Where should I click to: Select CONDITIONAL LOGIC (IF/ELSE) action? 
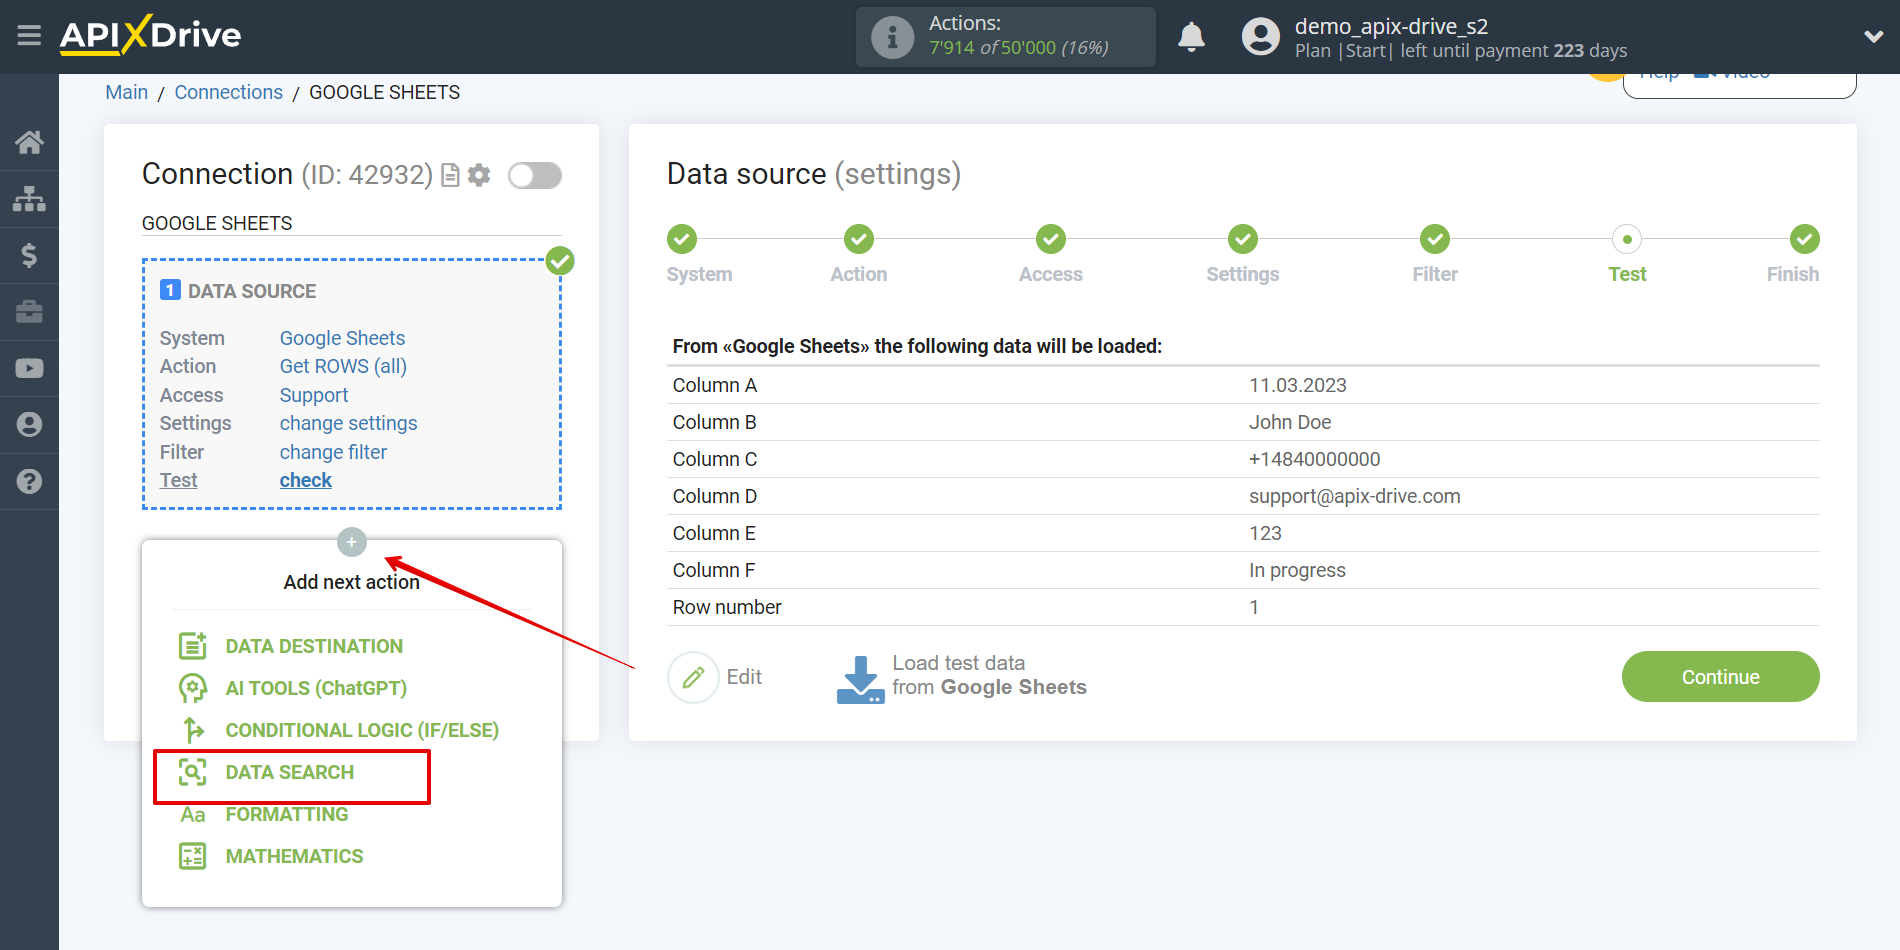click(x=362, y=730)
